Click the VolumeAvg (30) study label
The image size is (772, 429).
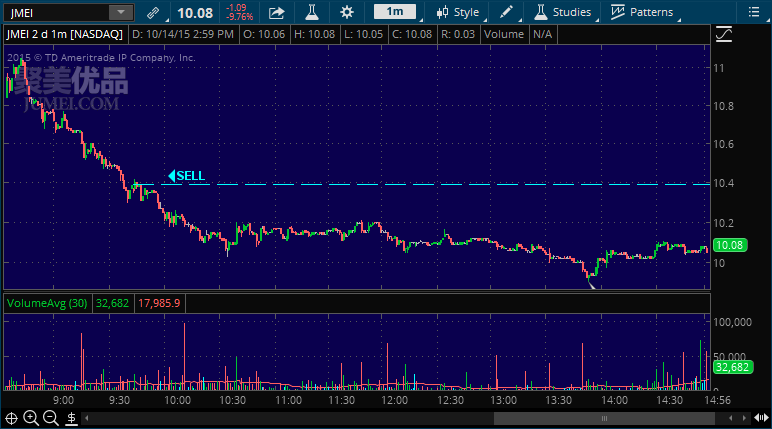(47, 303)
